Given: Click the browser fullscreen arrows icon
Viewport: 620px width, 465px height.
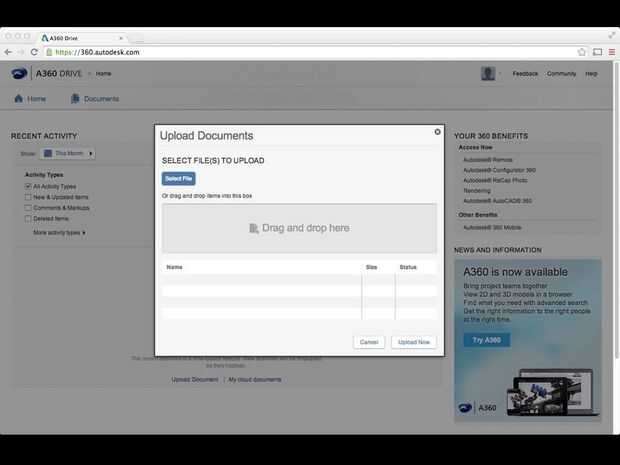Looking at the screenshot, I should coord(612,35).
